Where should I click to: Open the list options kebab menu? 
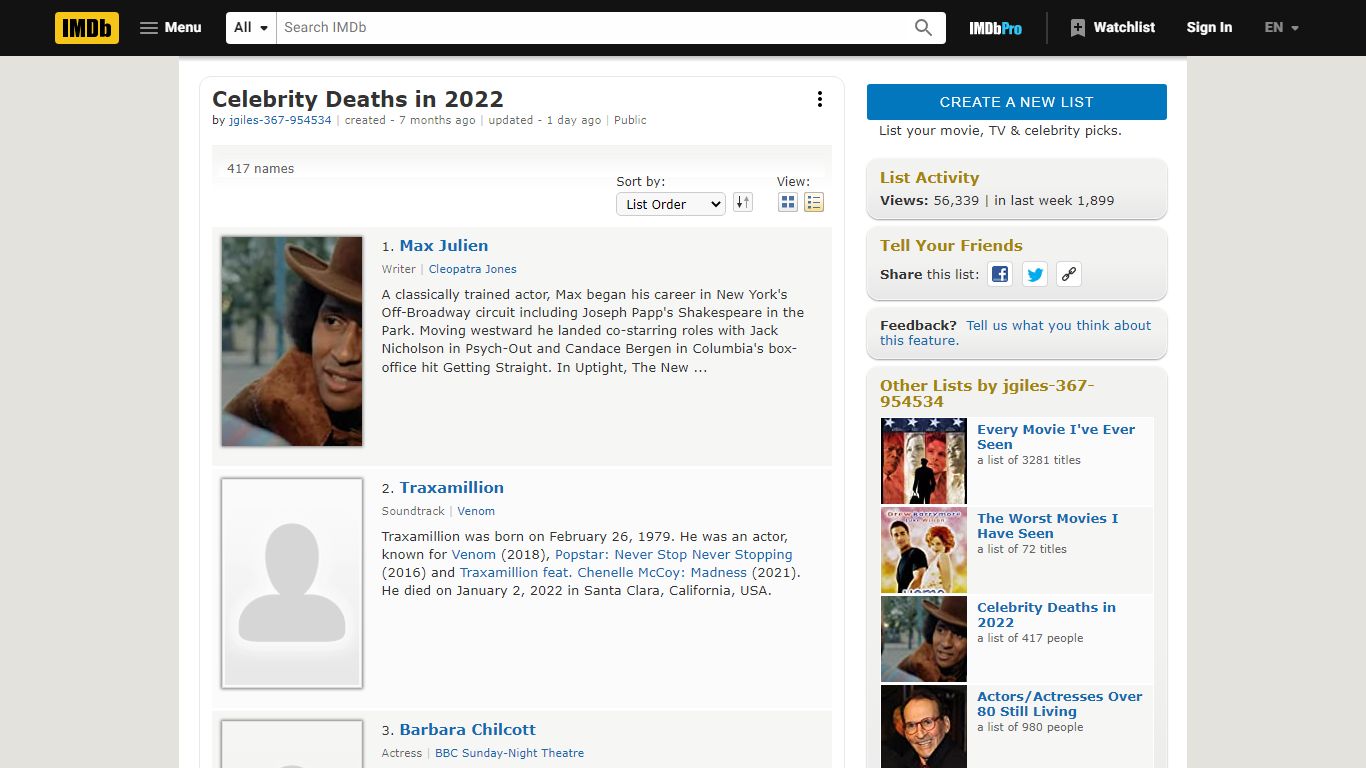click(820, 99)
